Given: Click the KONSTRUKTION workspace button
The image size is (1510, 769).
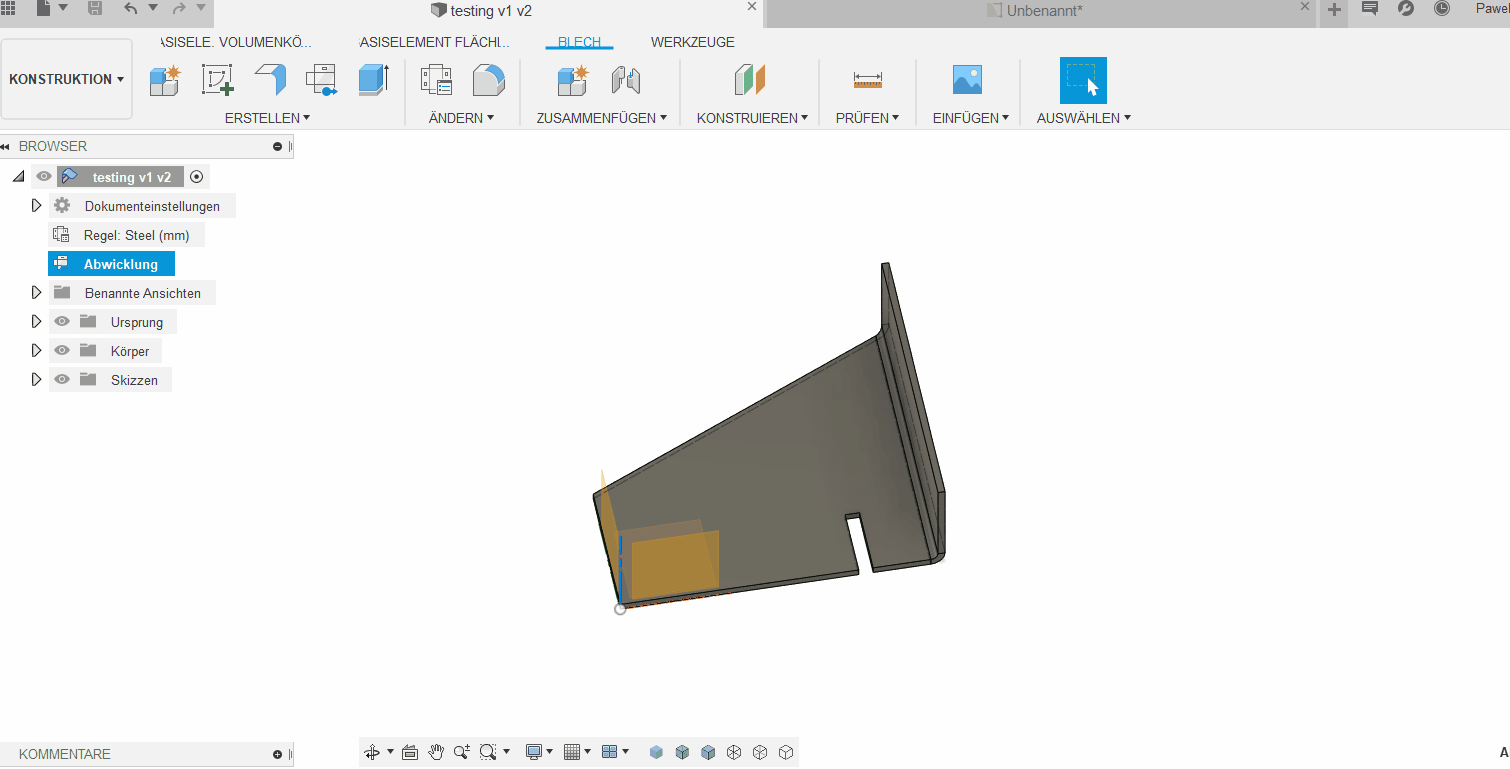Looking at the screenshot, I should click(66, 78).
